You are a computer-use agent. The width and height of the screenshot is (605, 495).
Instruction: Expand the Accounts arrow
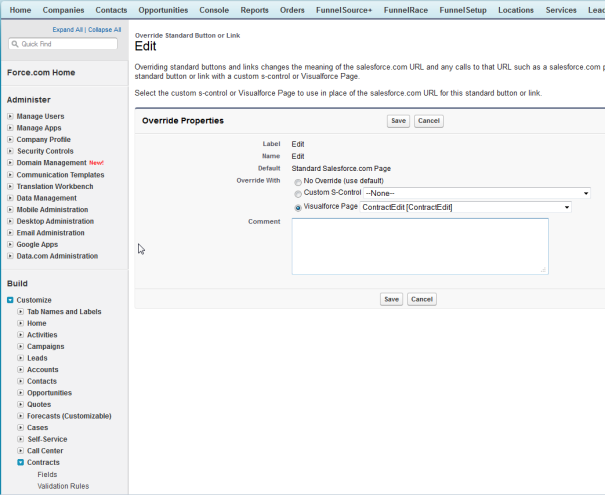(21, 369)
